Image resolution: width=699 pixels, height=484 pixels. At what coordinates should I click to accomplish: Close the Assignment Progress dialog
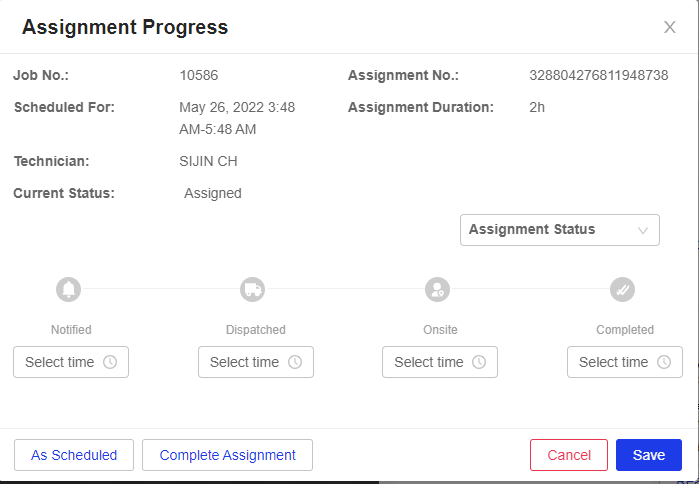670,27
